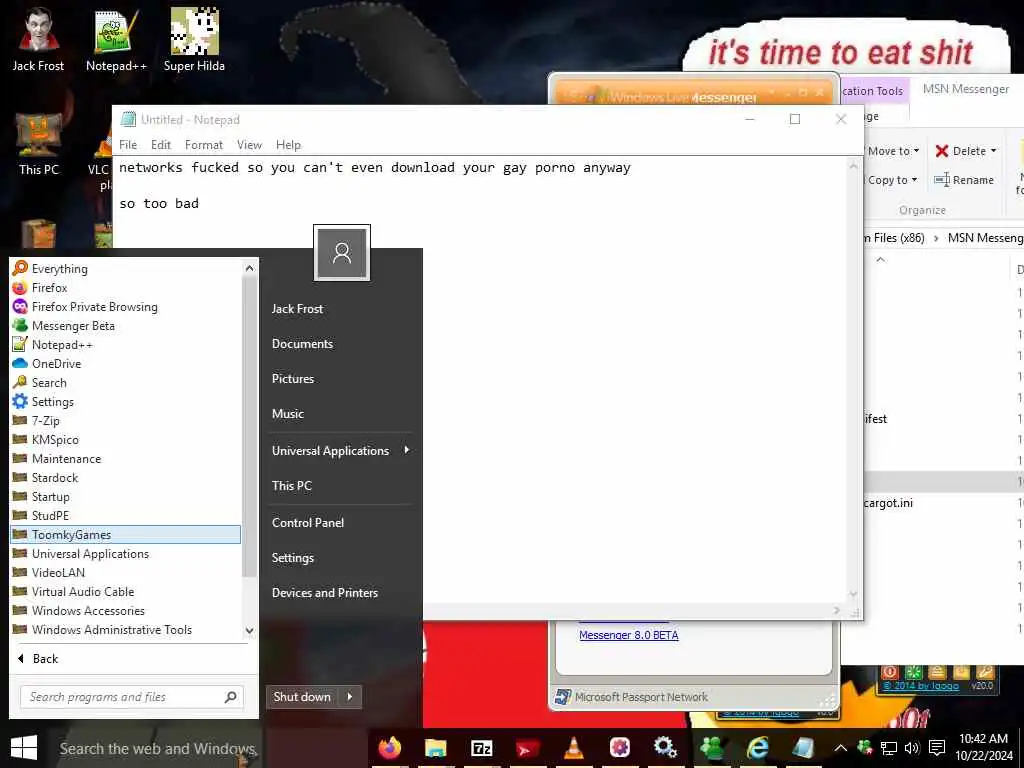This screenshot has height=768, width=1024.
Task: Open Notepad Format menu
Action: click(204, 144)
